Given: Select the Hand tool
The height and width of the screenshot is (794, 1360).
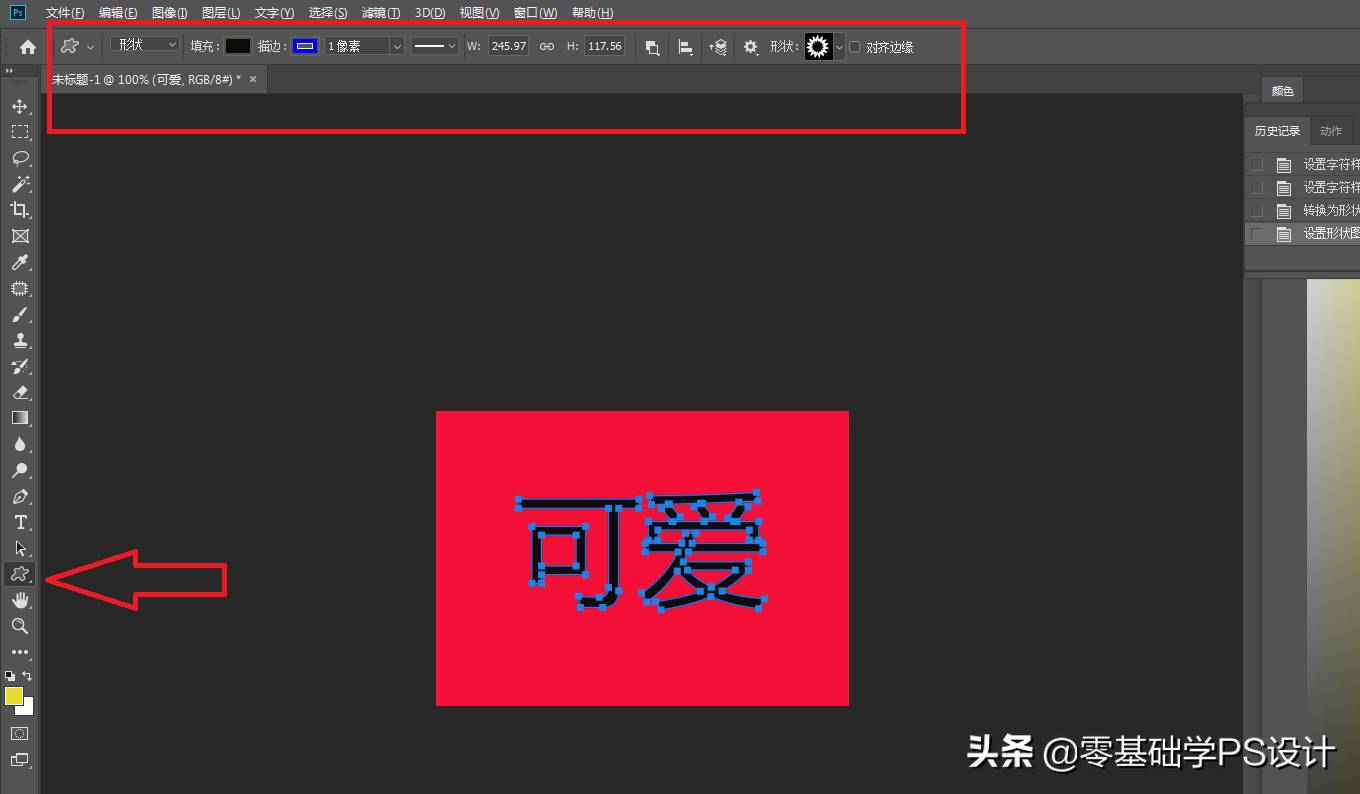Looking at the screenshot, I should click(20, 600).
